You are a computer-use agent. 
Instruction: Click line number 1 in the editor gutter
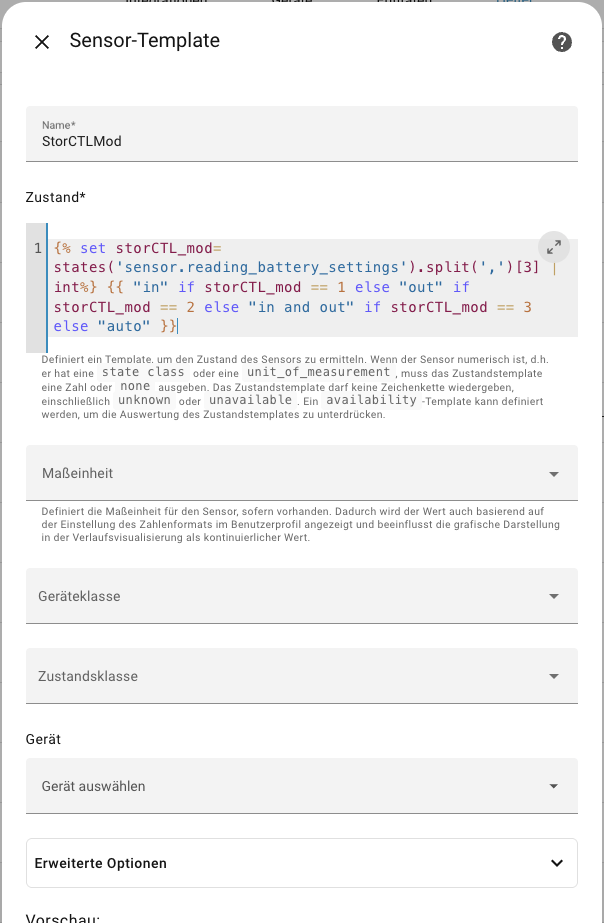tap(38, 248)
